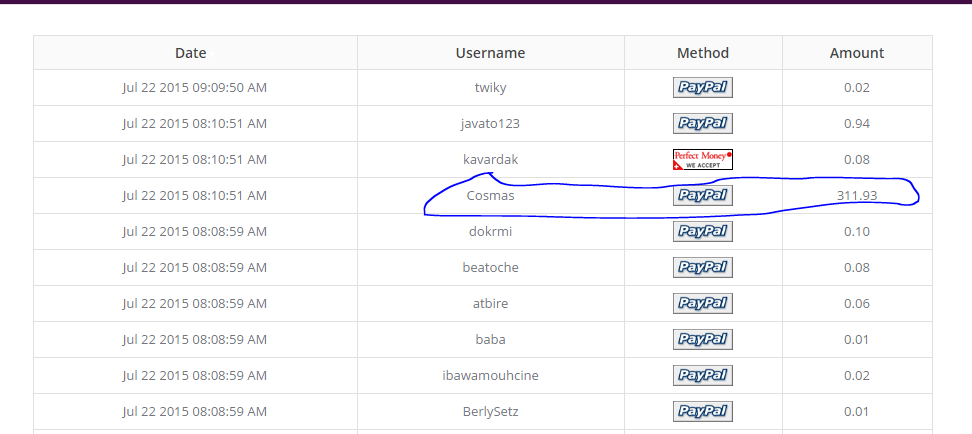The height and width of the screenshot is (434, 972).
Task: Select the username kavardak
Action: click(x=490, y=160)
